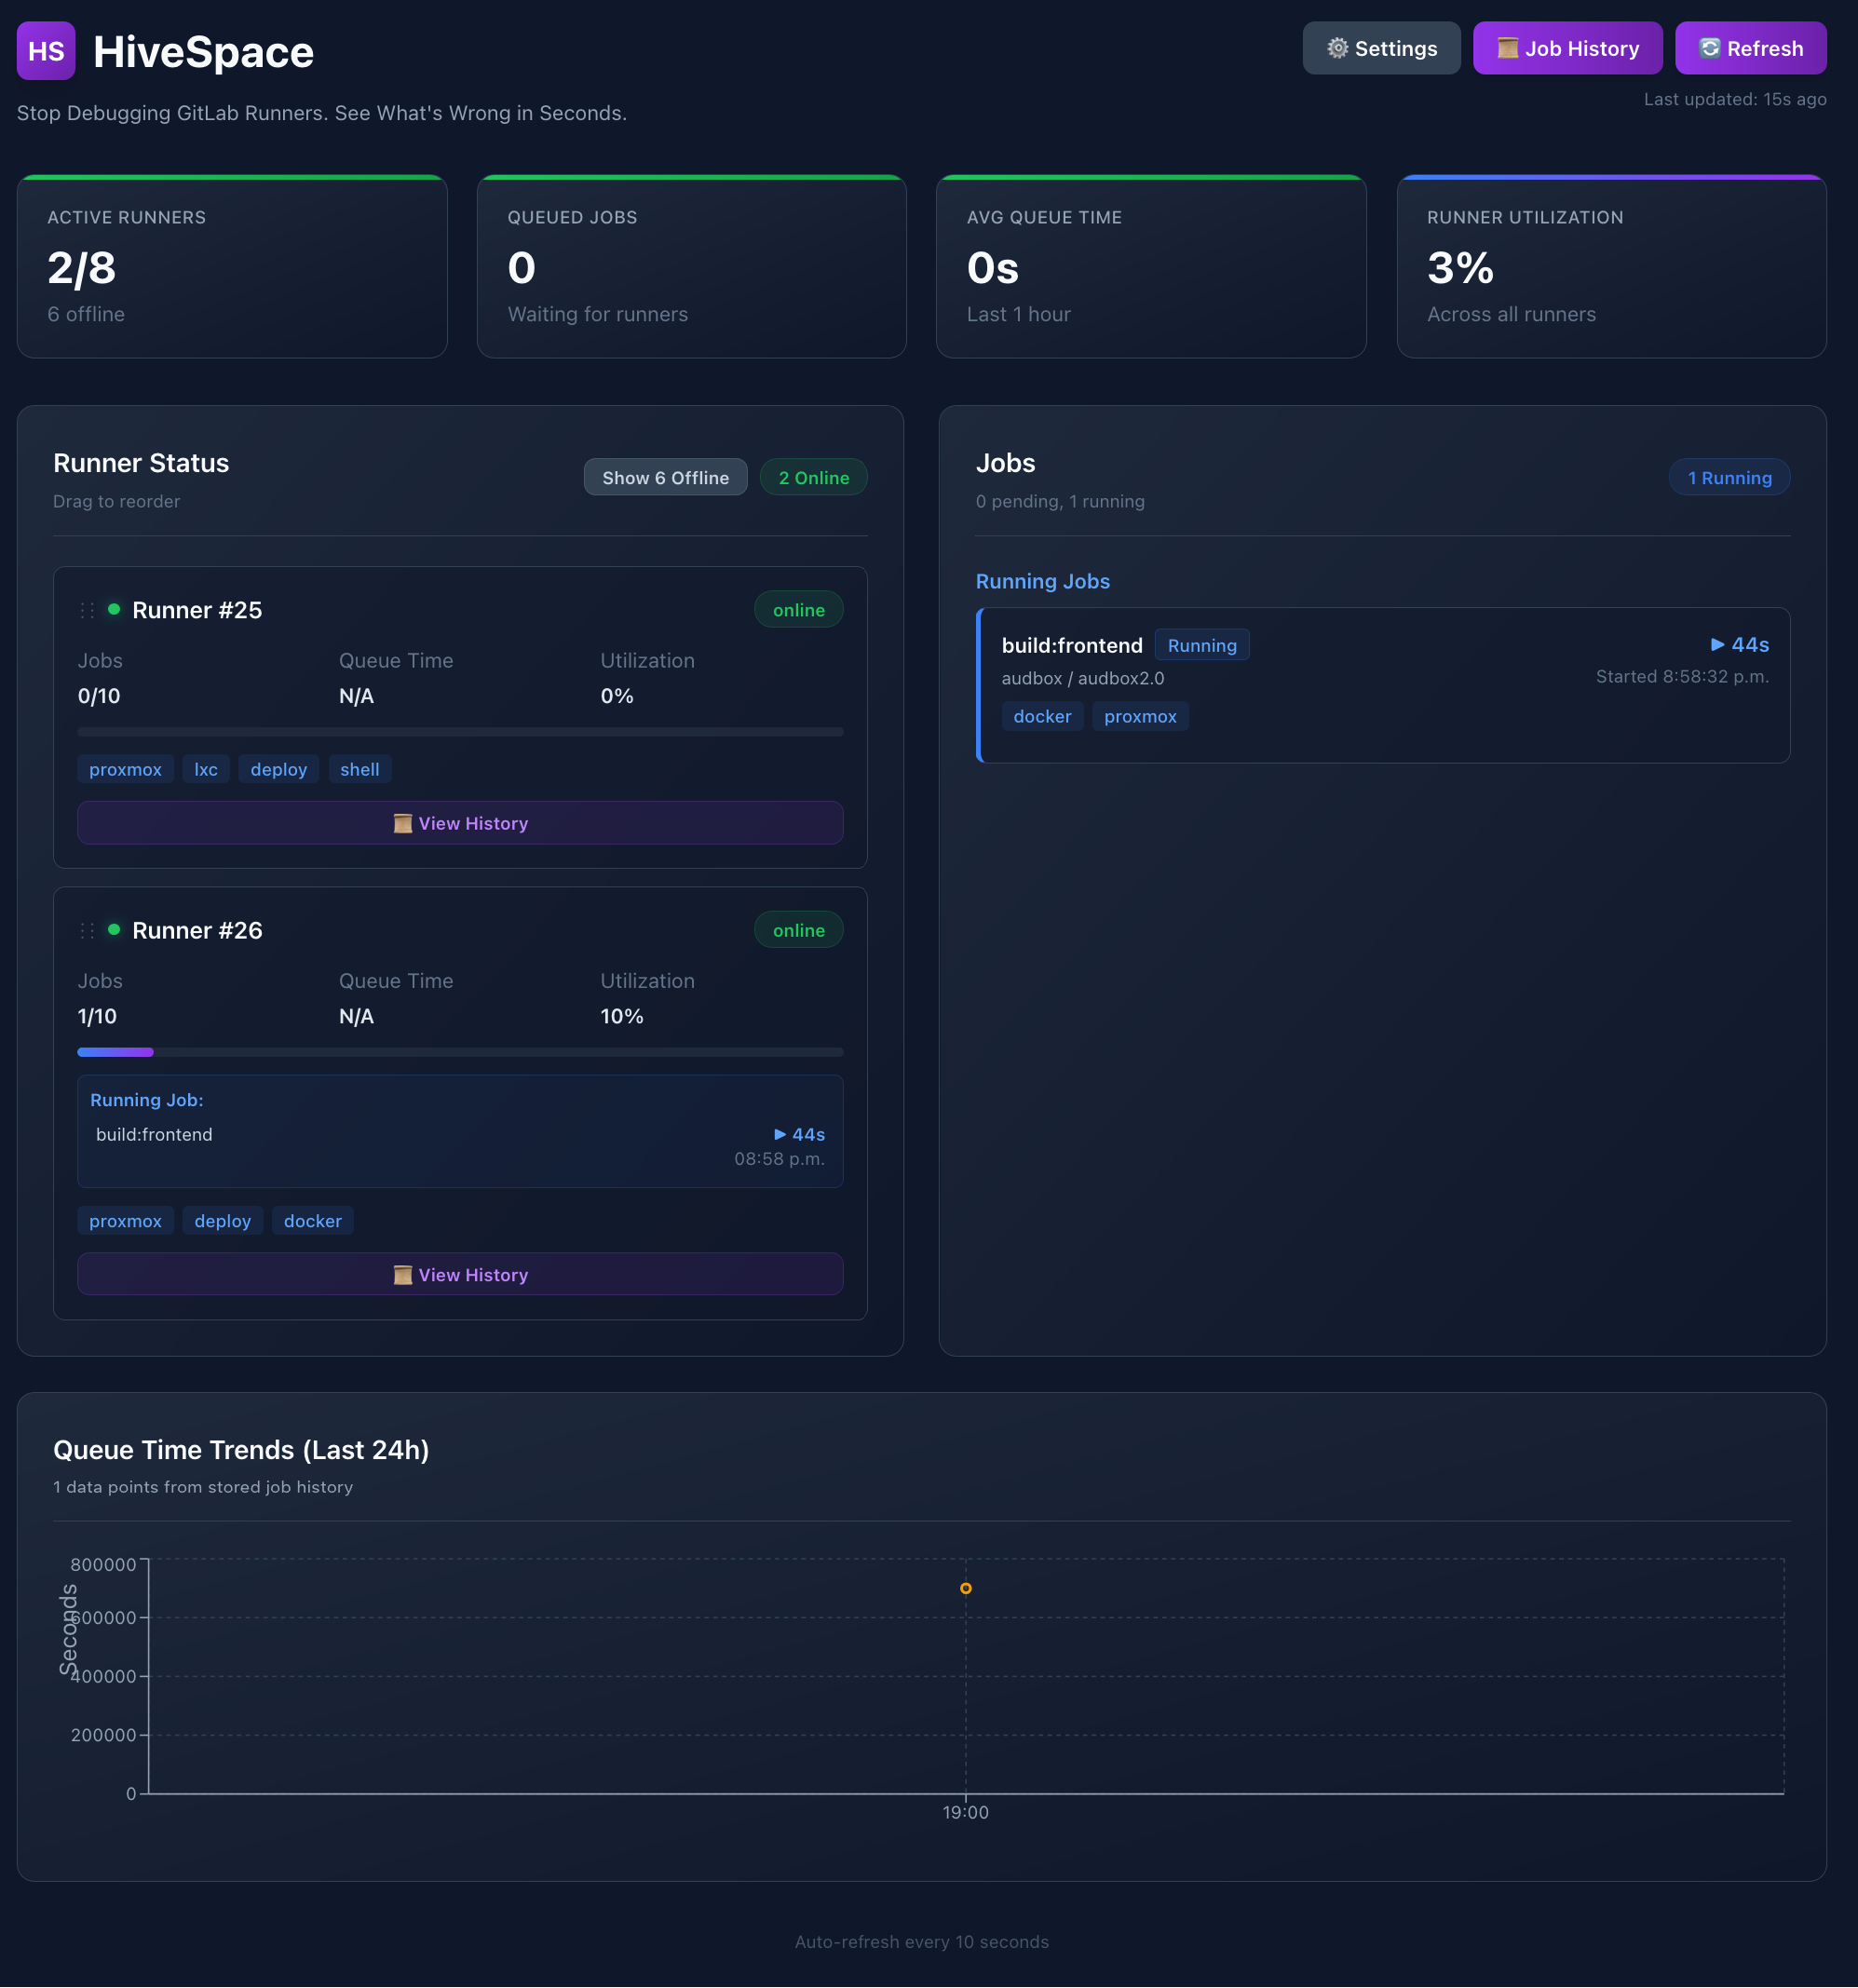Click the scroll icon on the Job History button
The width and height of the screenshot is (1858, 1988).
click(1507, 48)
